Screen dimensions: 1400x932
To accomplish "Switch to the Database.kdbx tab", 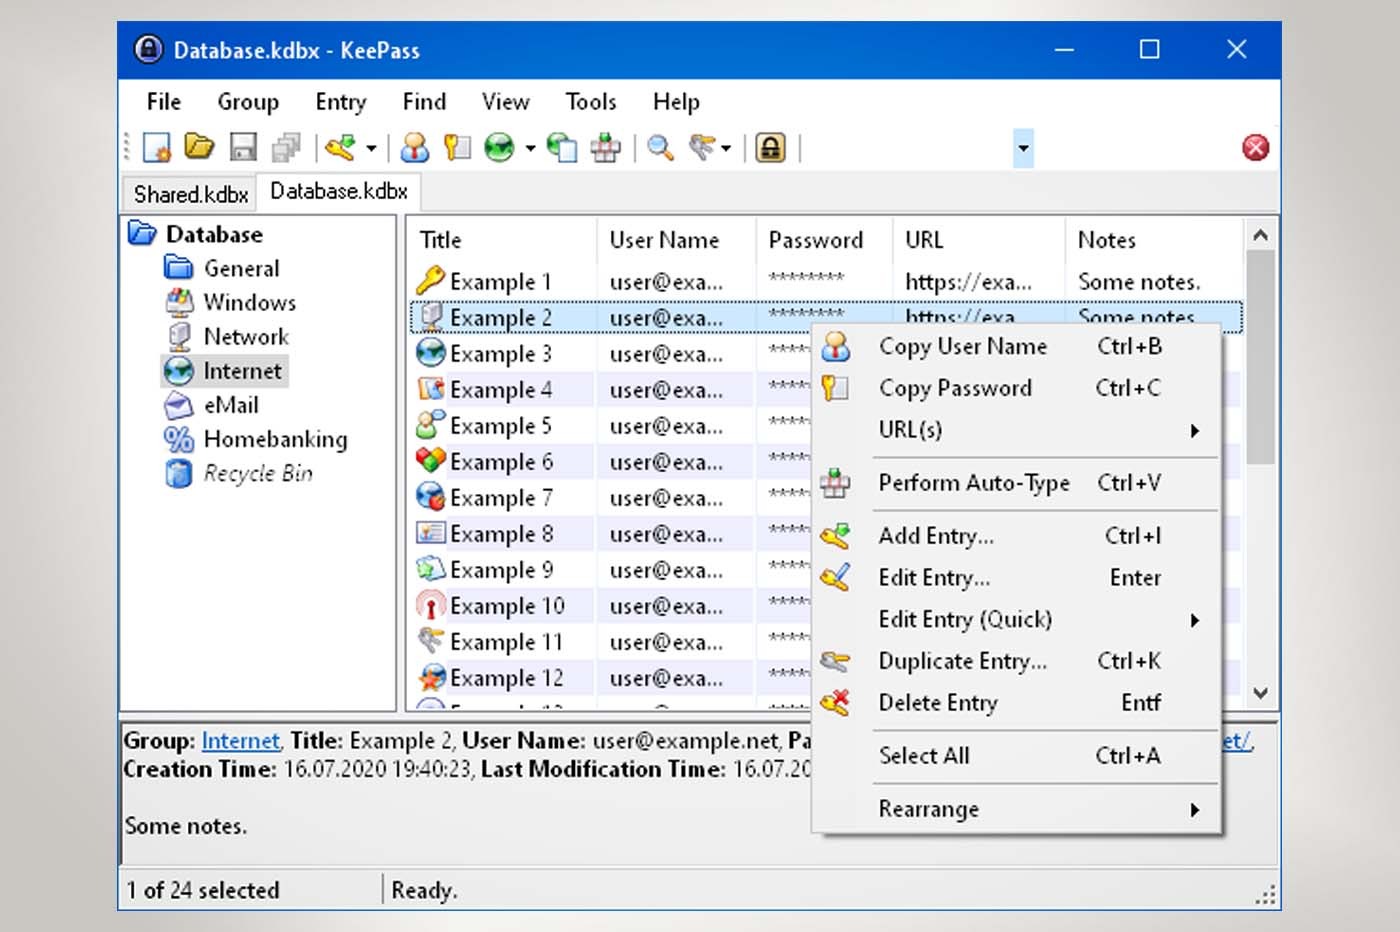I will tap(339, 191).
